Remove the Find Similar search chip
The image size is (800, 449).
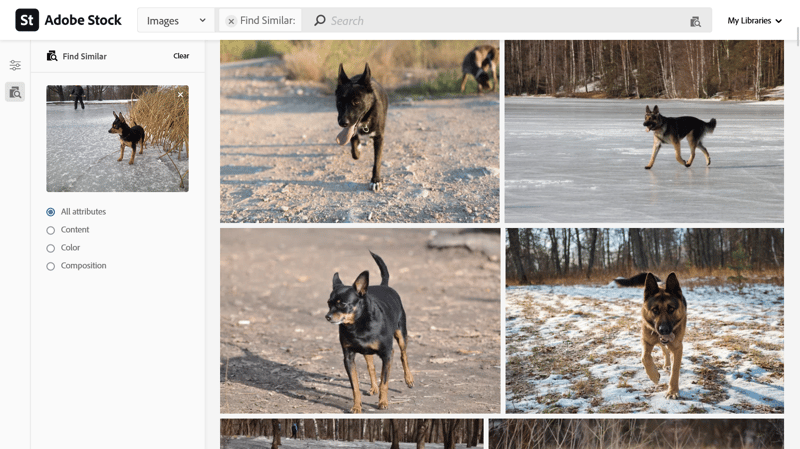point(231,21)
